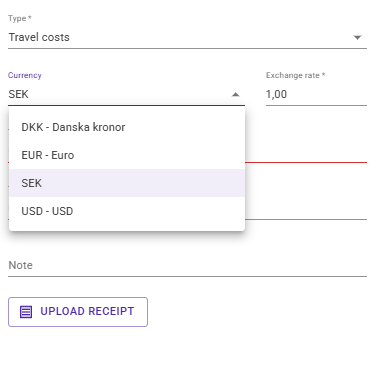385x365 pixels.
Task: Pick the highlighted SEK option in the list
Action: click(x=127, y=183)
